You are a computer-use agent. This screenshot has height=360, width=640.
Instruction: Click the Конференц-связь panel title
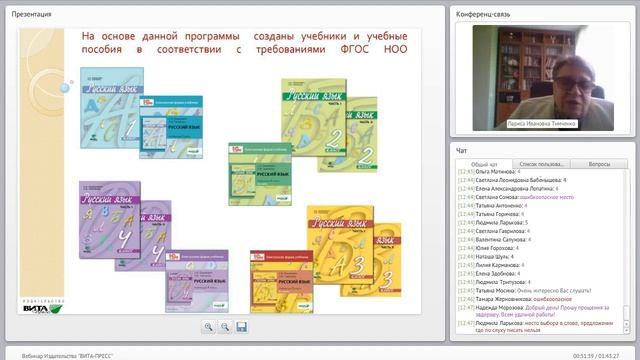(483, 14)
